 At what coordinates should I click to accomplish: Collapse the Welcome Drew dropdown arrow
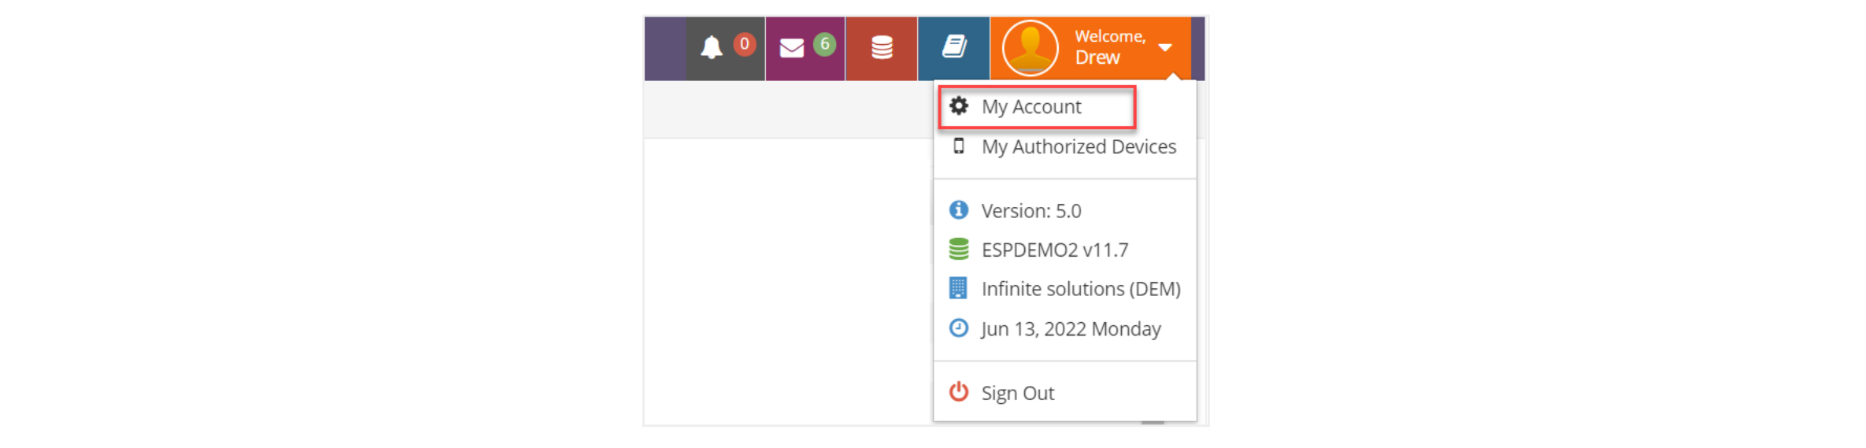click(x=1165, y=48)
